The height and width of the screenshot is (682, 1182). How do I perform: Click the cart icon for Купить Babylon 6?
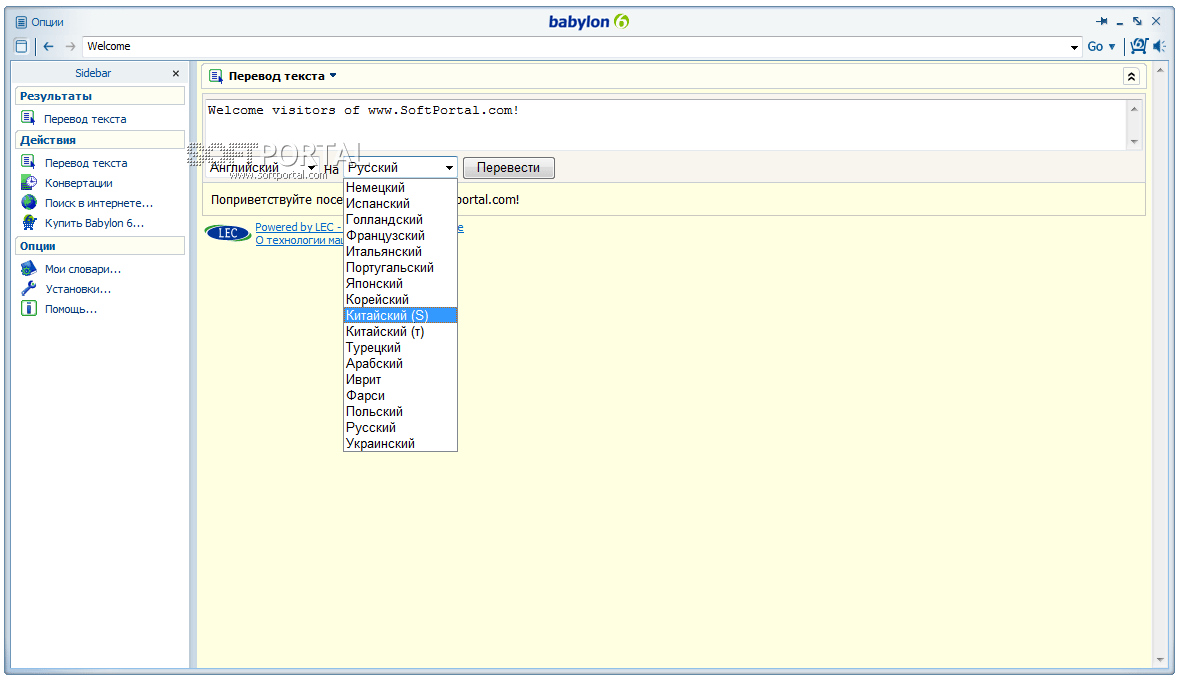[x=29, y=222]
